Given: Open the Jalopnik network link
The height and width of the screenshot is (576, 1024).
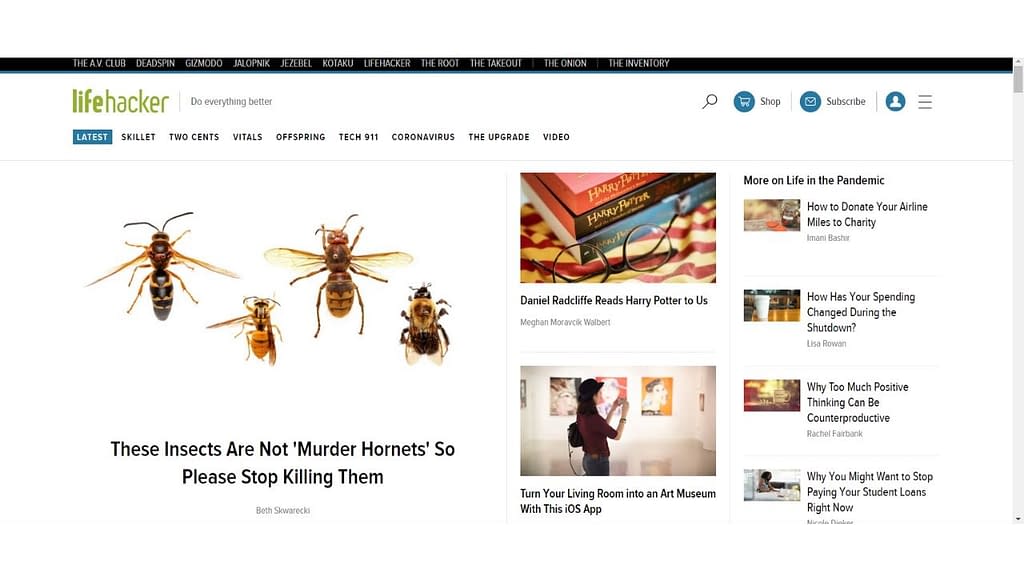Looking at the screenshot, I should click(x=251, y=63).
